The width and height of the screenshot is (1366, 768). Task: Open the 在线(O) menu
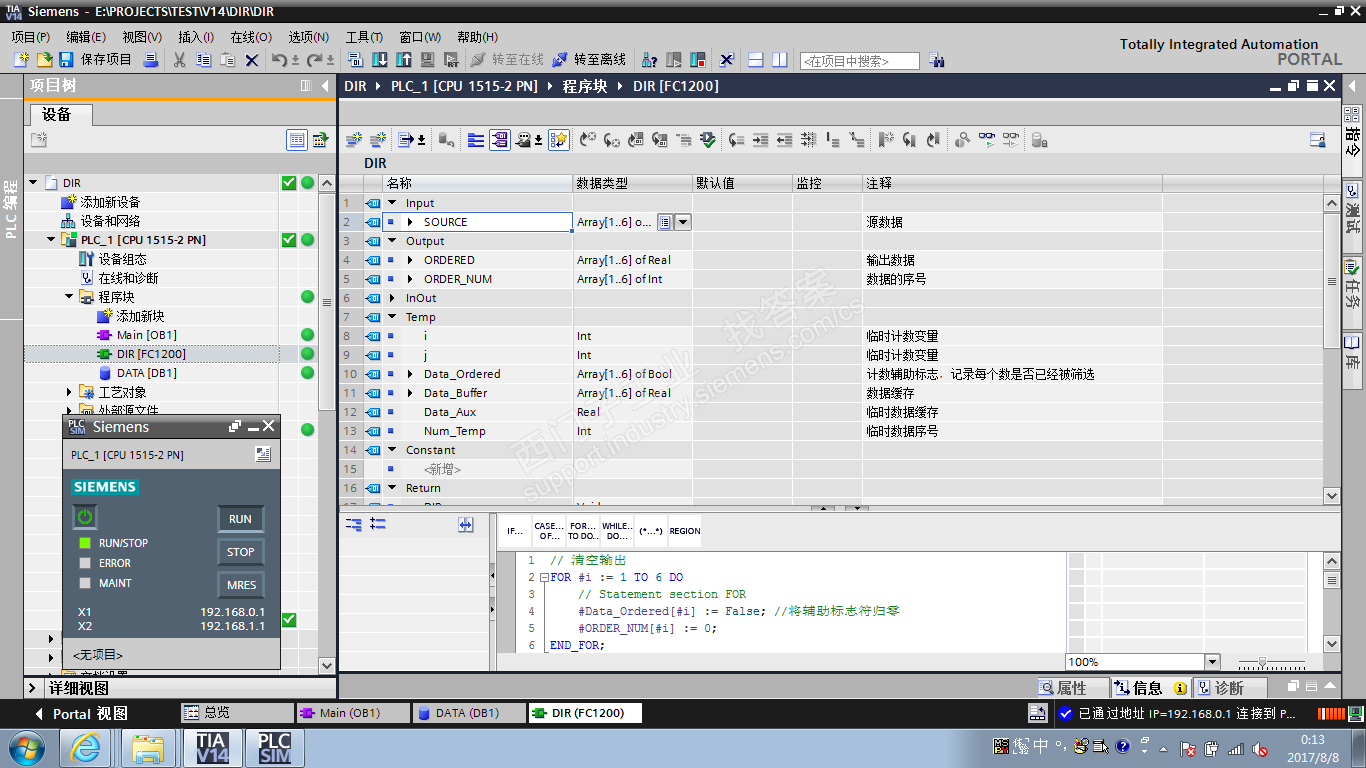pyautogui.click(x=250, y=37)
